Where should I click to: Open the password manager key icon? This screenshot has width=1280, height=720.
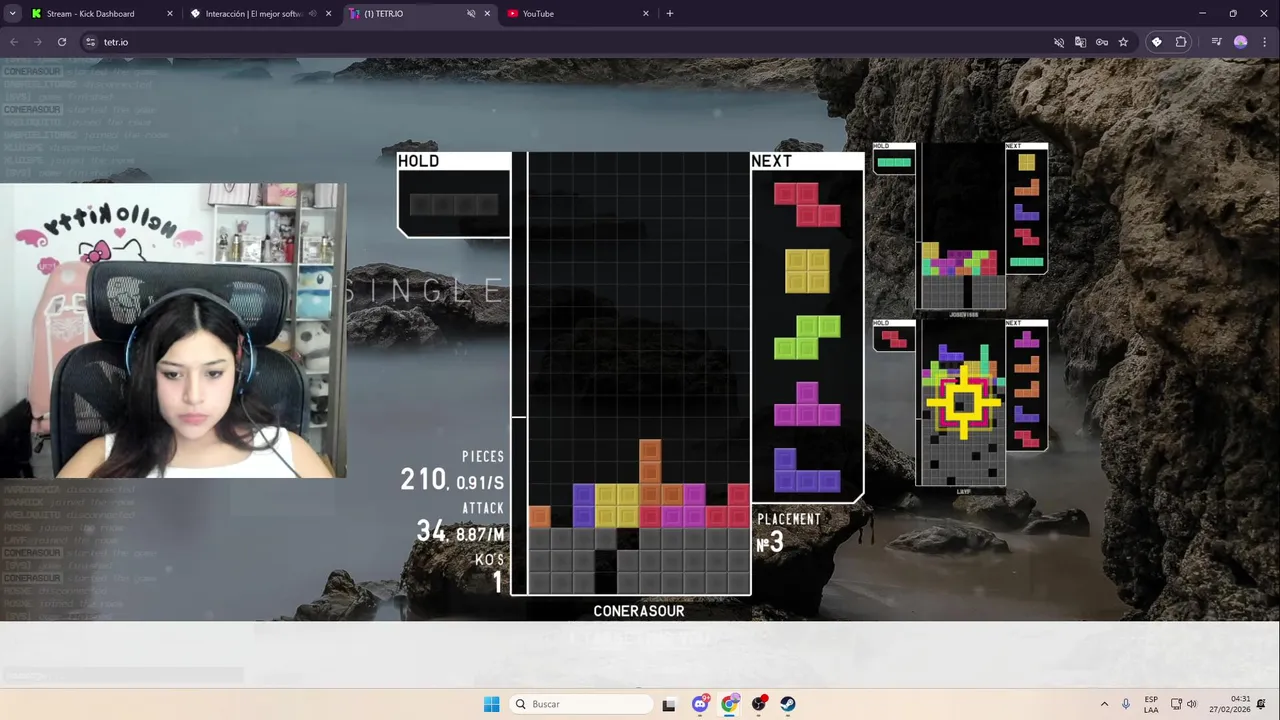click(x=1102, y=42)
